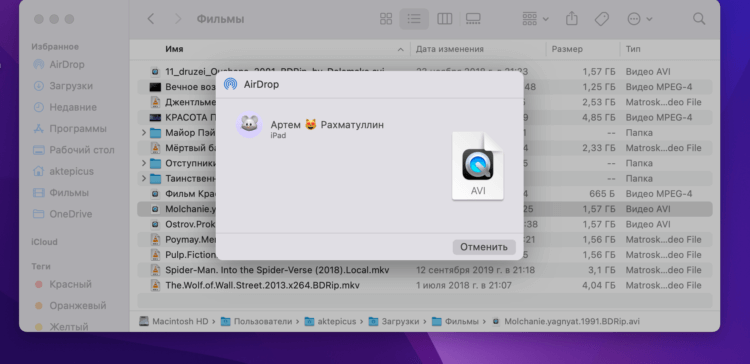Screen dimensions: 750x364
Task: Open Фильмы in the sidebar
Action: [60, 193]
